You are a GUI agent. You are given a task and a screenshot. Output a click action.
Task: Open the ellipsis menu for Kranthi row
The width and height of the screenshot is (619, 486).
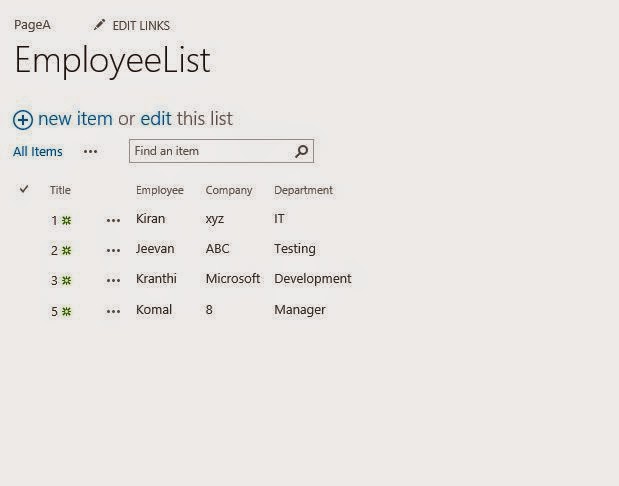[x=113, y=280]
